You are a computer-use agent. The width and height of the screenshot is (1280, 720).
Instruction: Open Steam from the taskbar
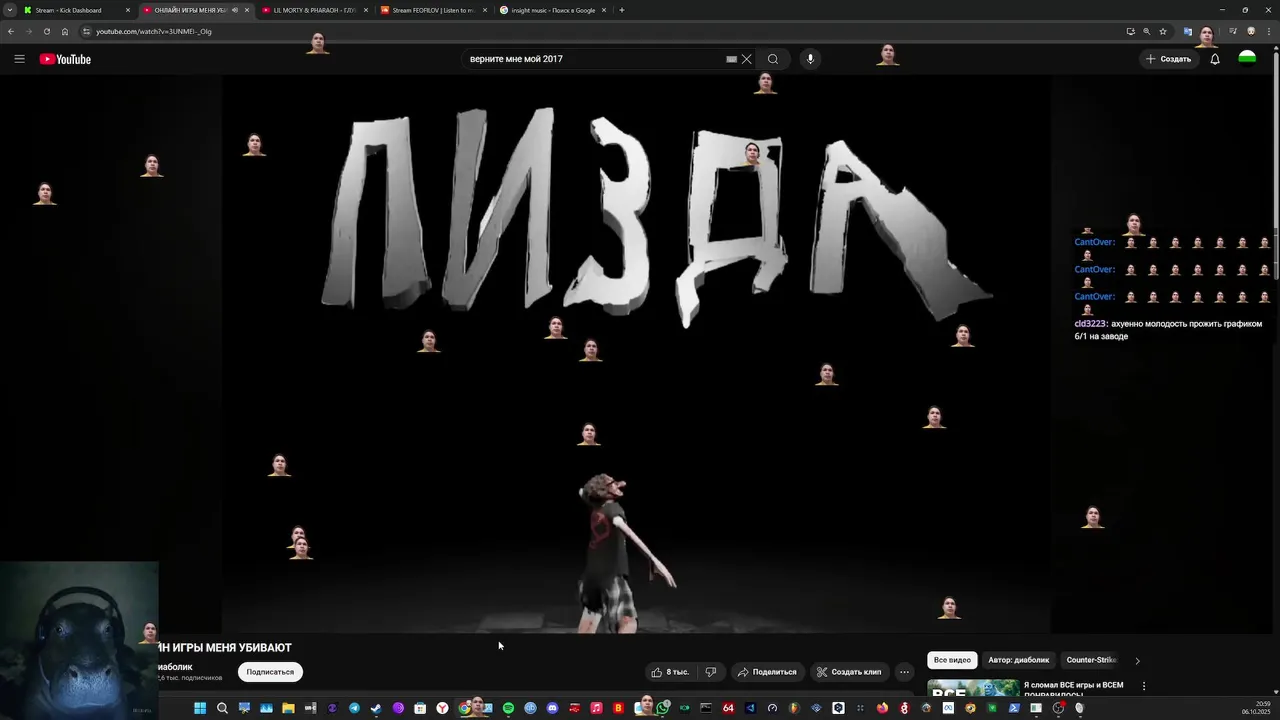click(x=376, y=708)
